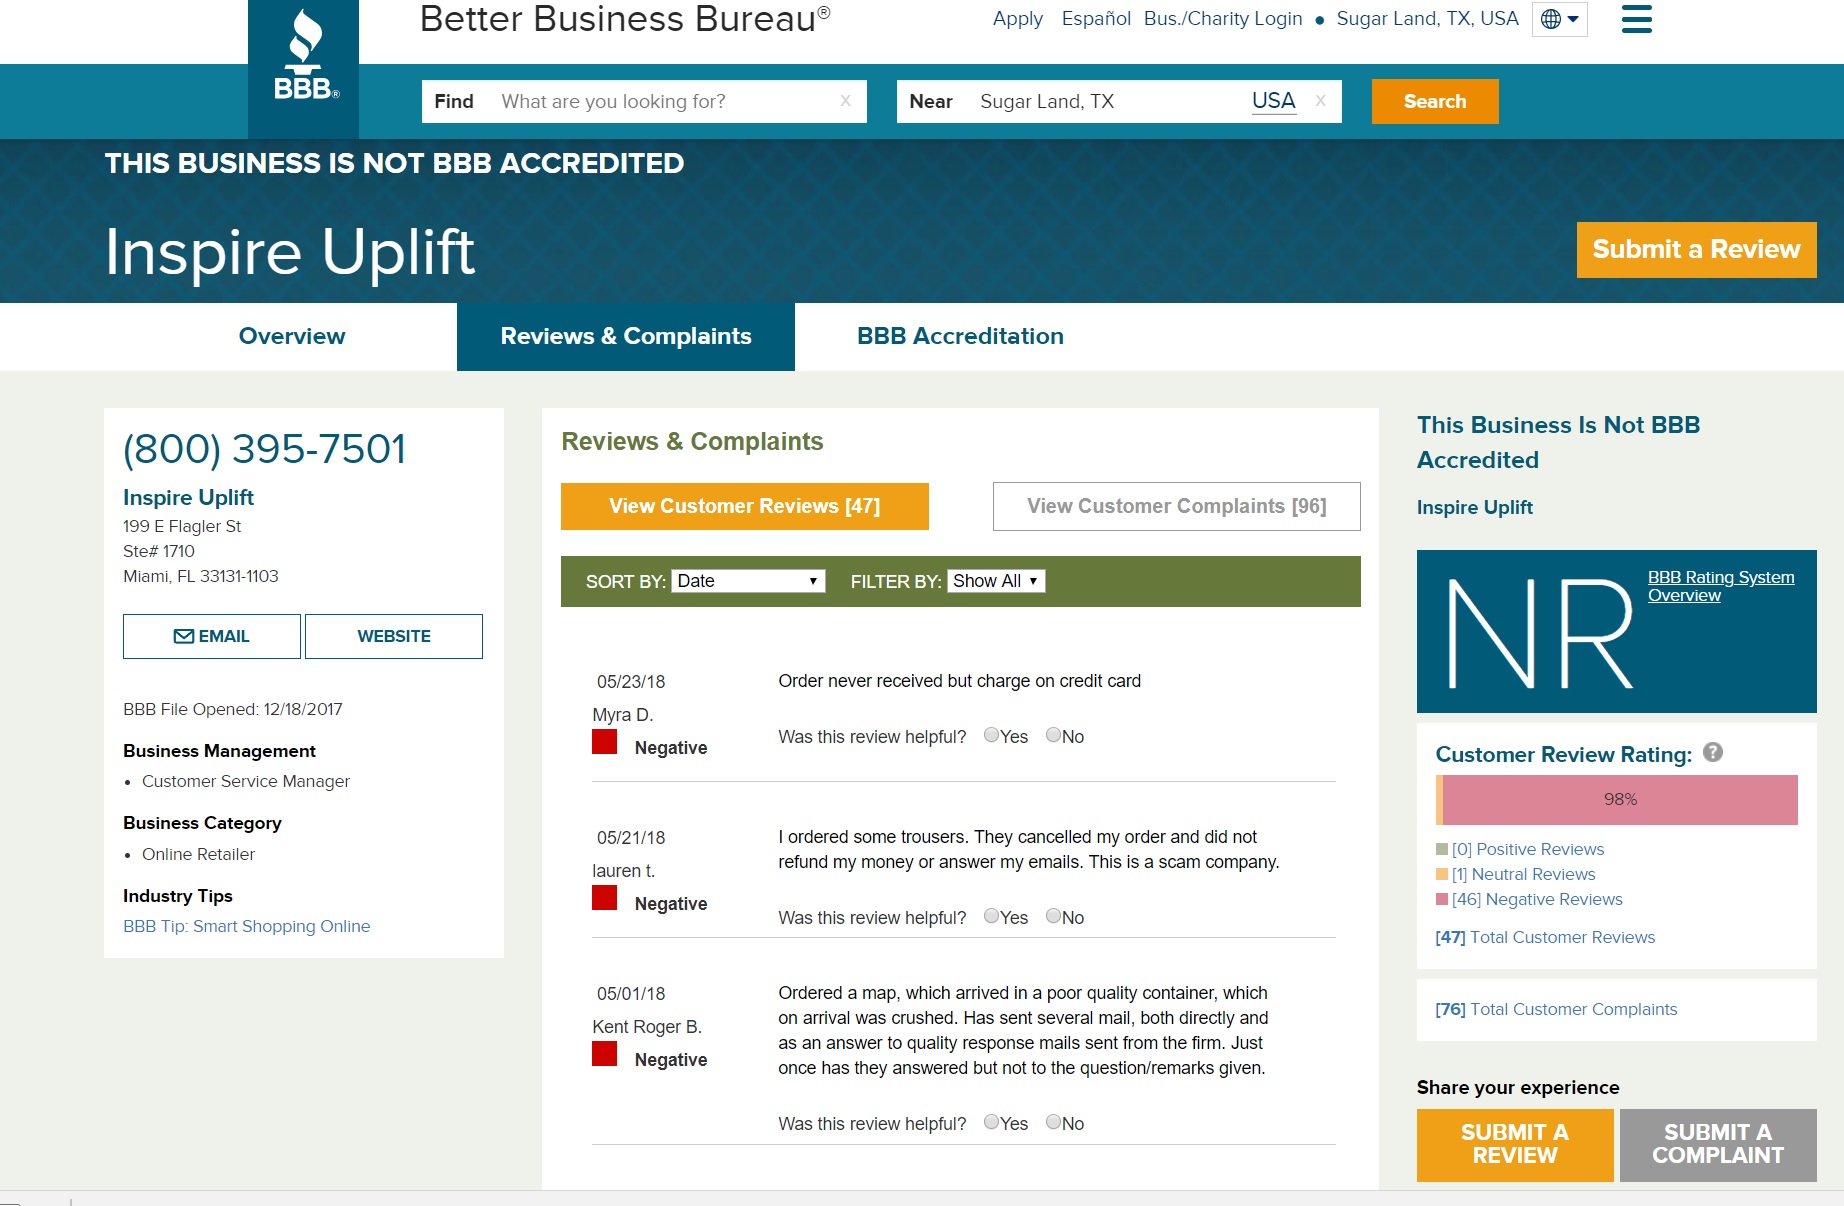
Task: Click review date 05/23/18
Action: (631, 681)
